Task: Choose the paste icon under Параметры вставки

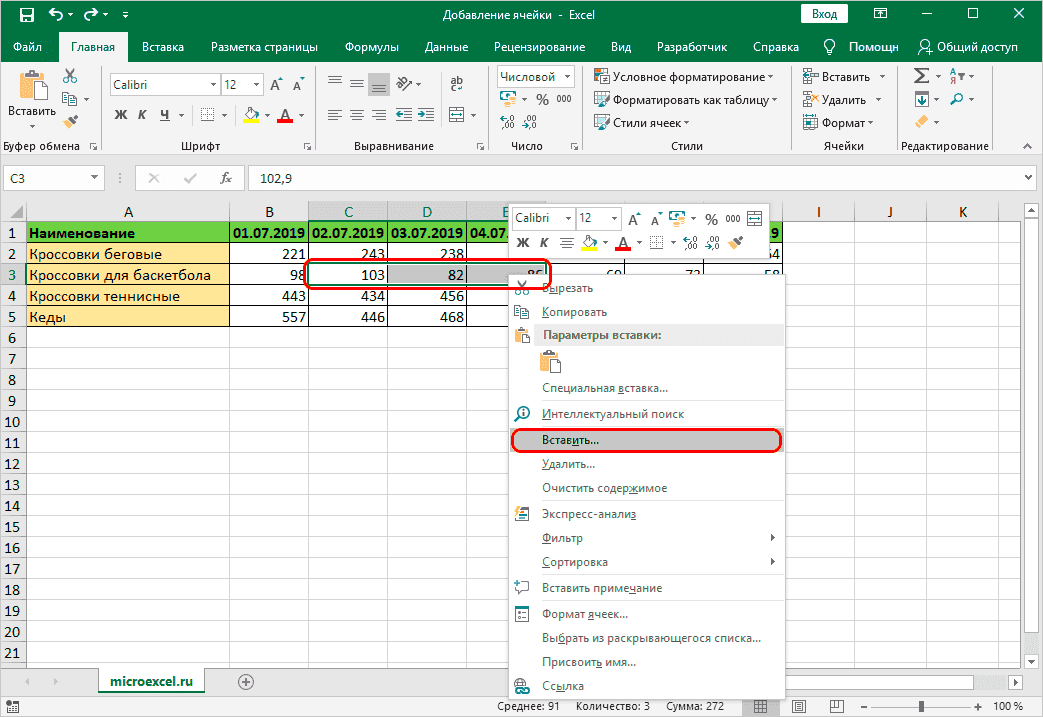Action: (x=552, y=363)
